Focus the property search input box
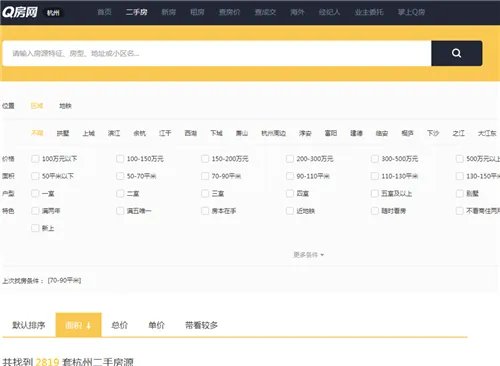This screenshot has height=366, width=500. 217,53
